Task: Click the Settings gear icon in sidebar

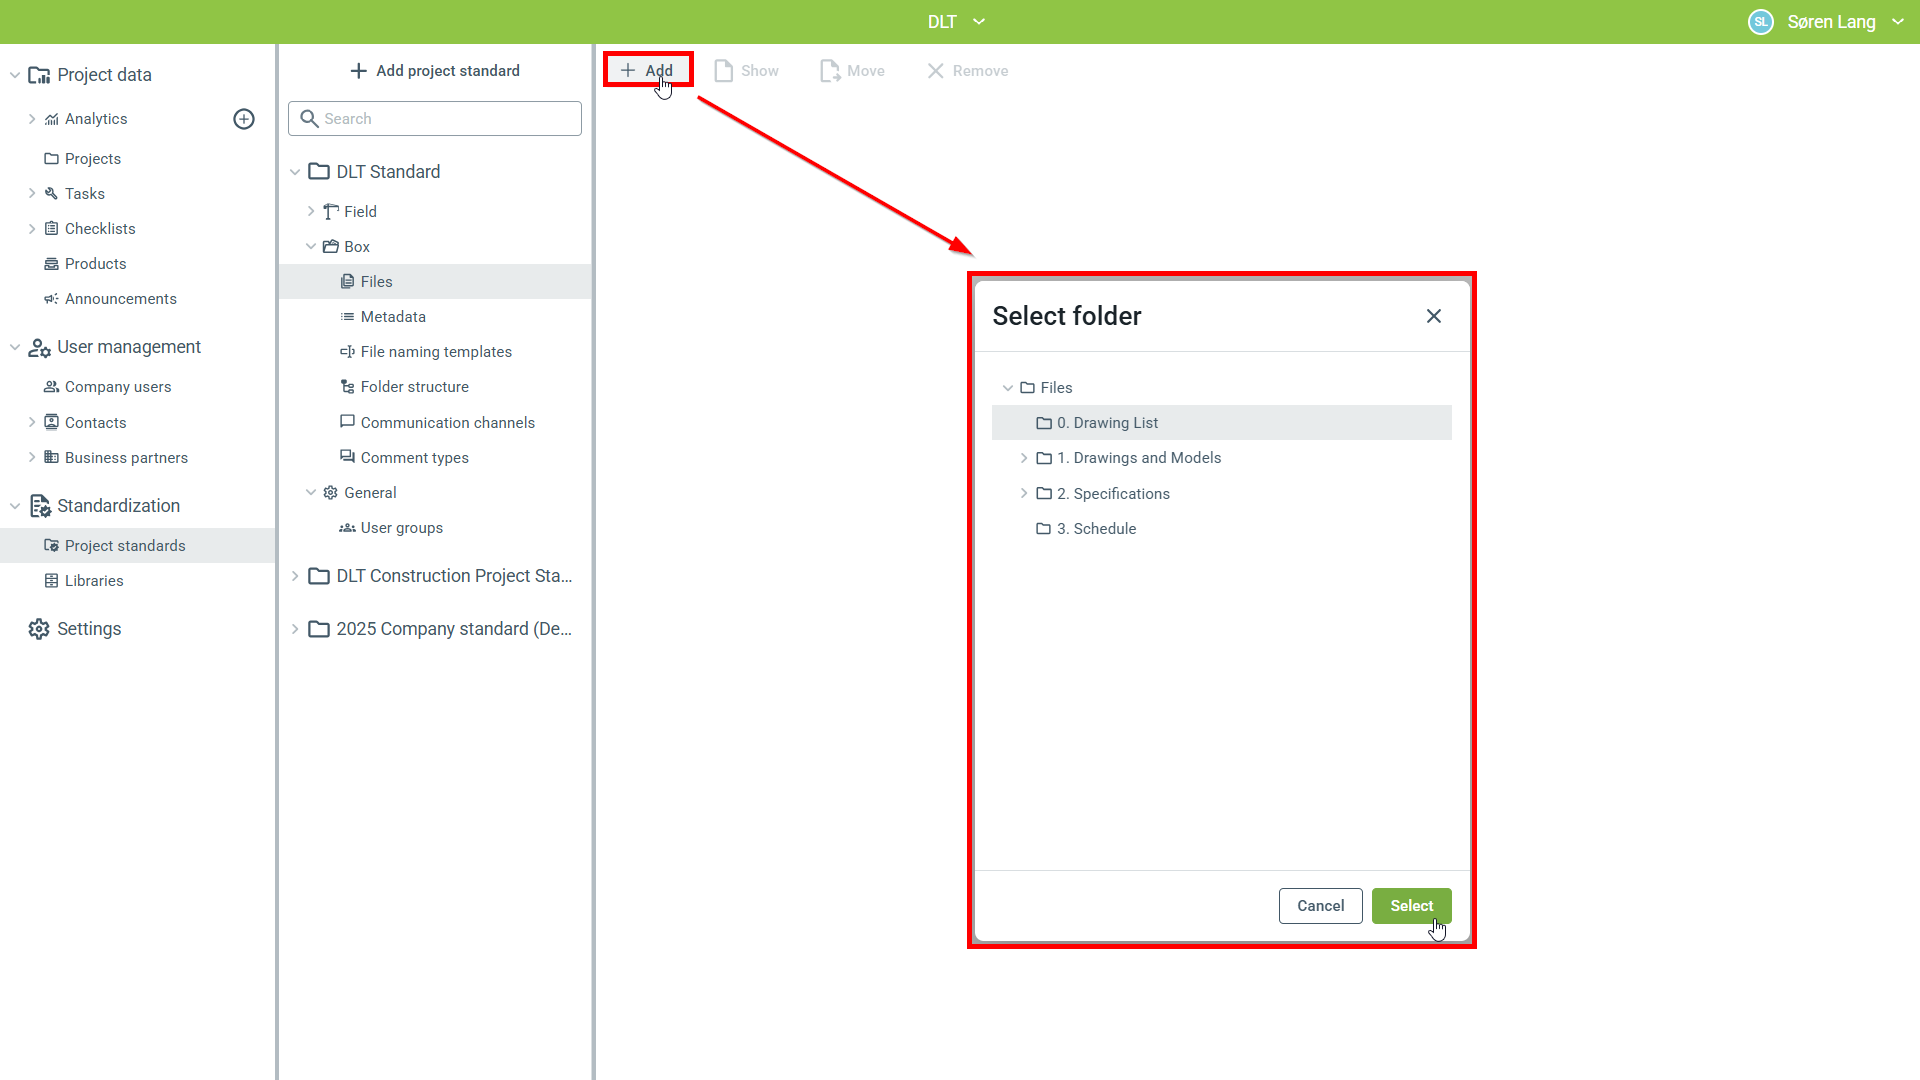Action: pos(39,629)
